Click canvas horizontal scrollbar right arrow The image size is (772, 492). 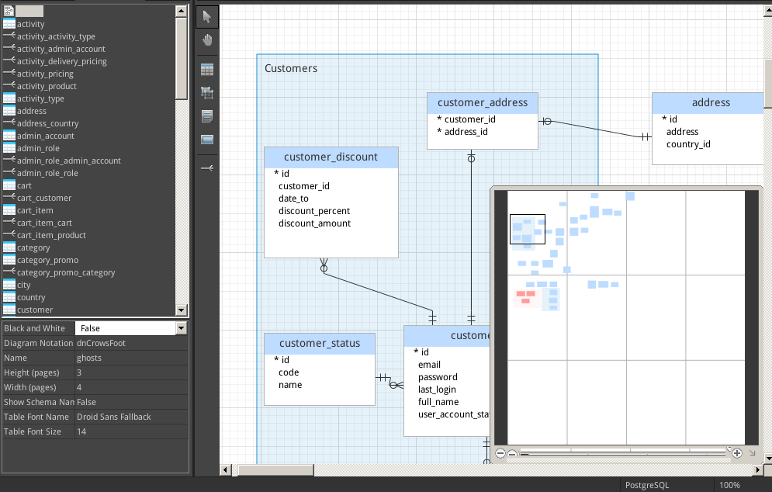[x=758, y=470]
